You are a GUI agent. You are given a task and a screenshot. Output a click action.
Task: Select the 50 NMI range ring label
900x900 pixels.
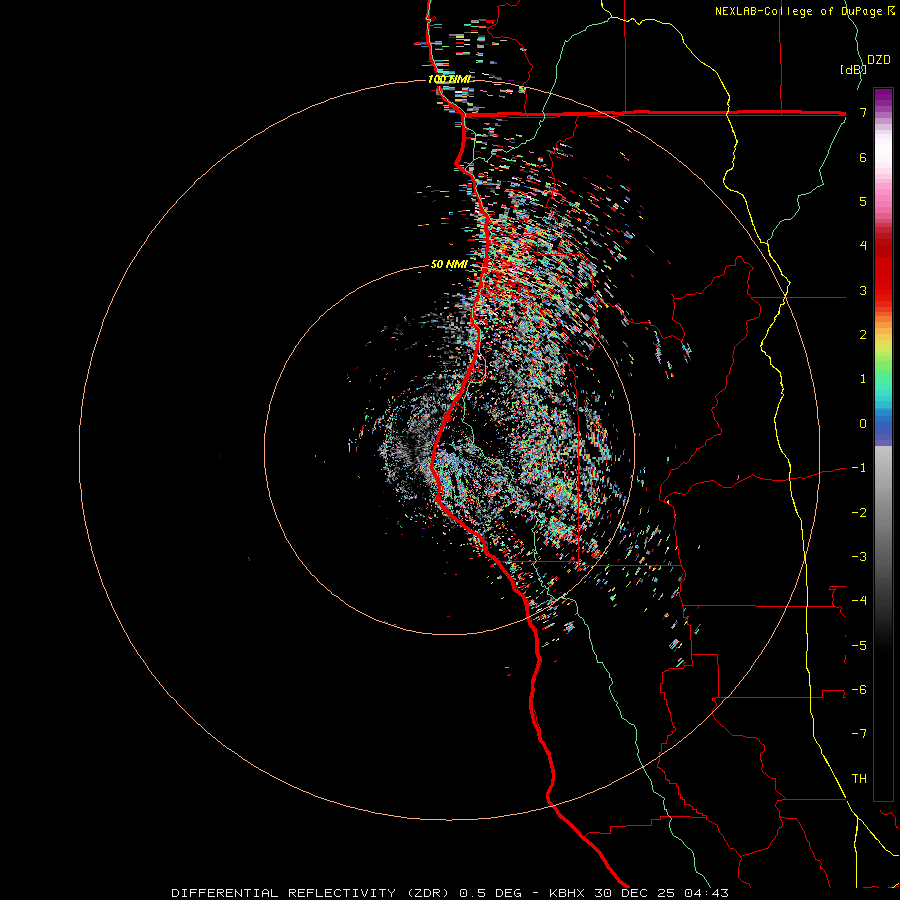pos(449,264)
